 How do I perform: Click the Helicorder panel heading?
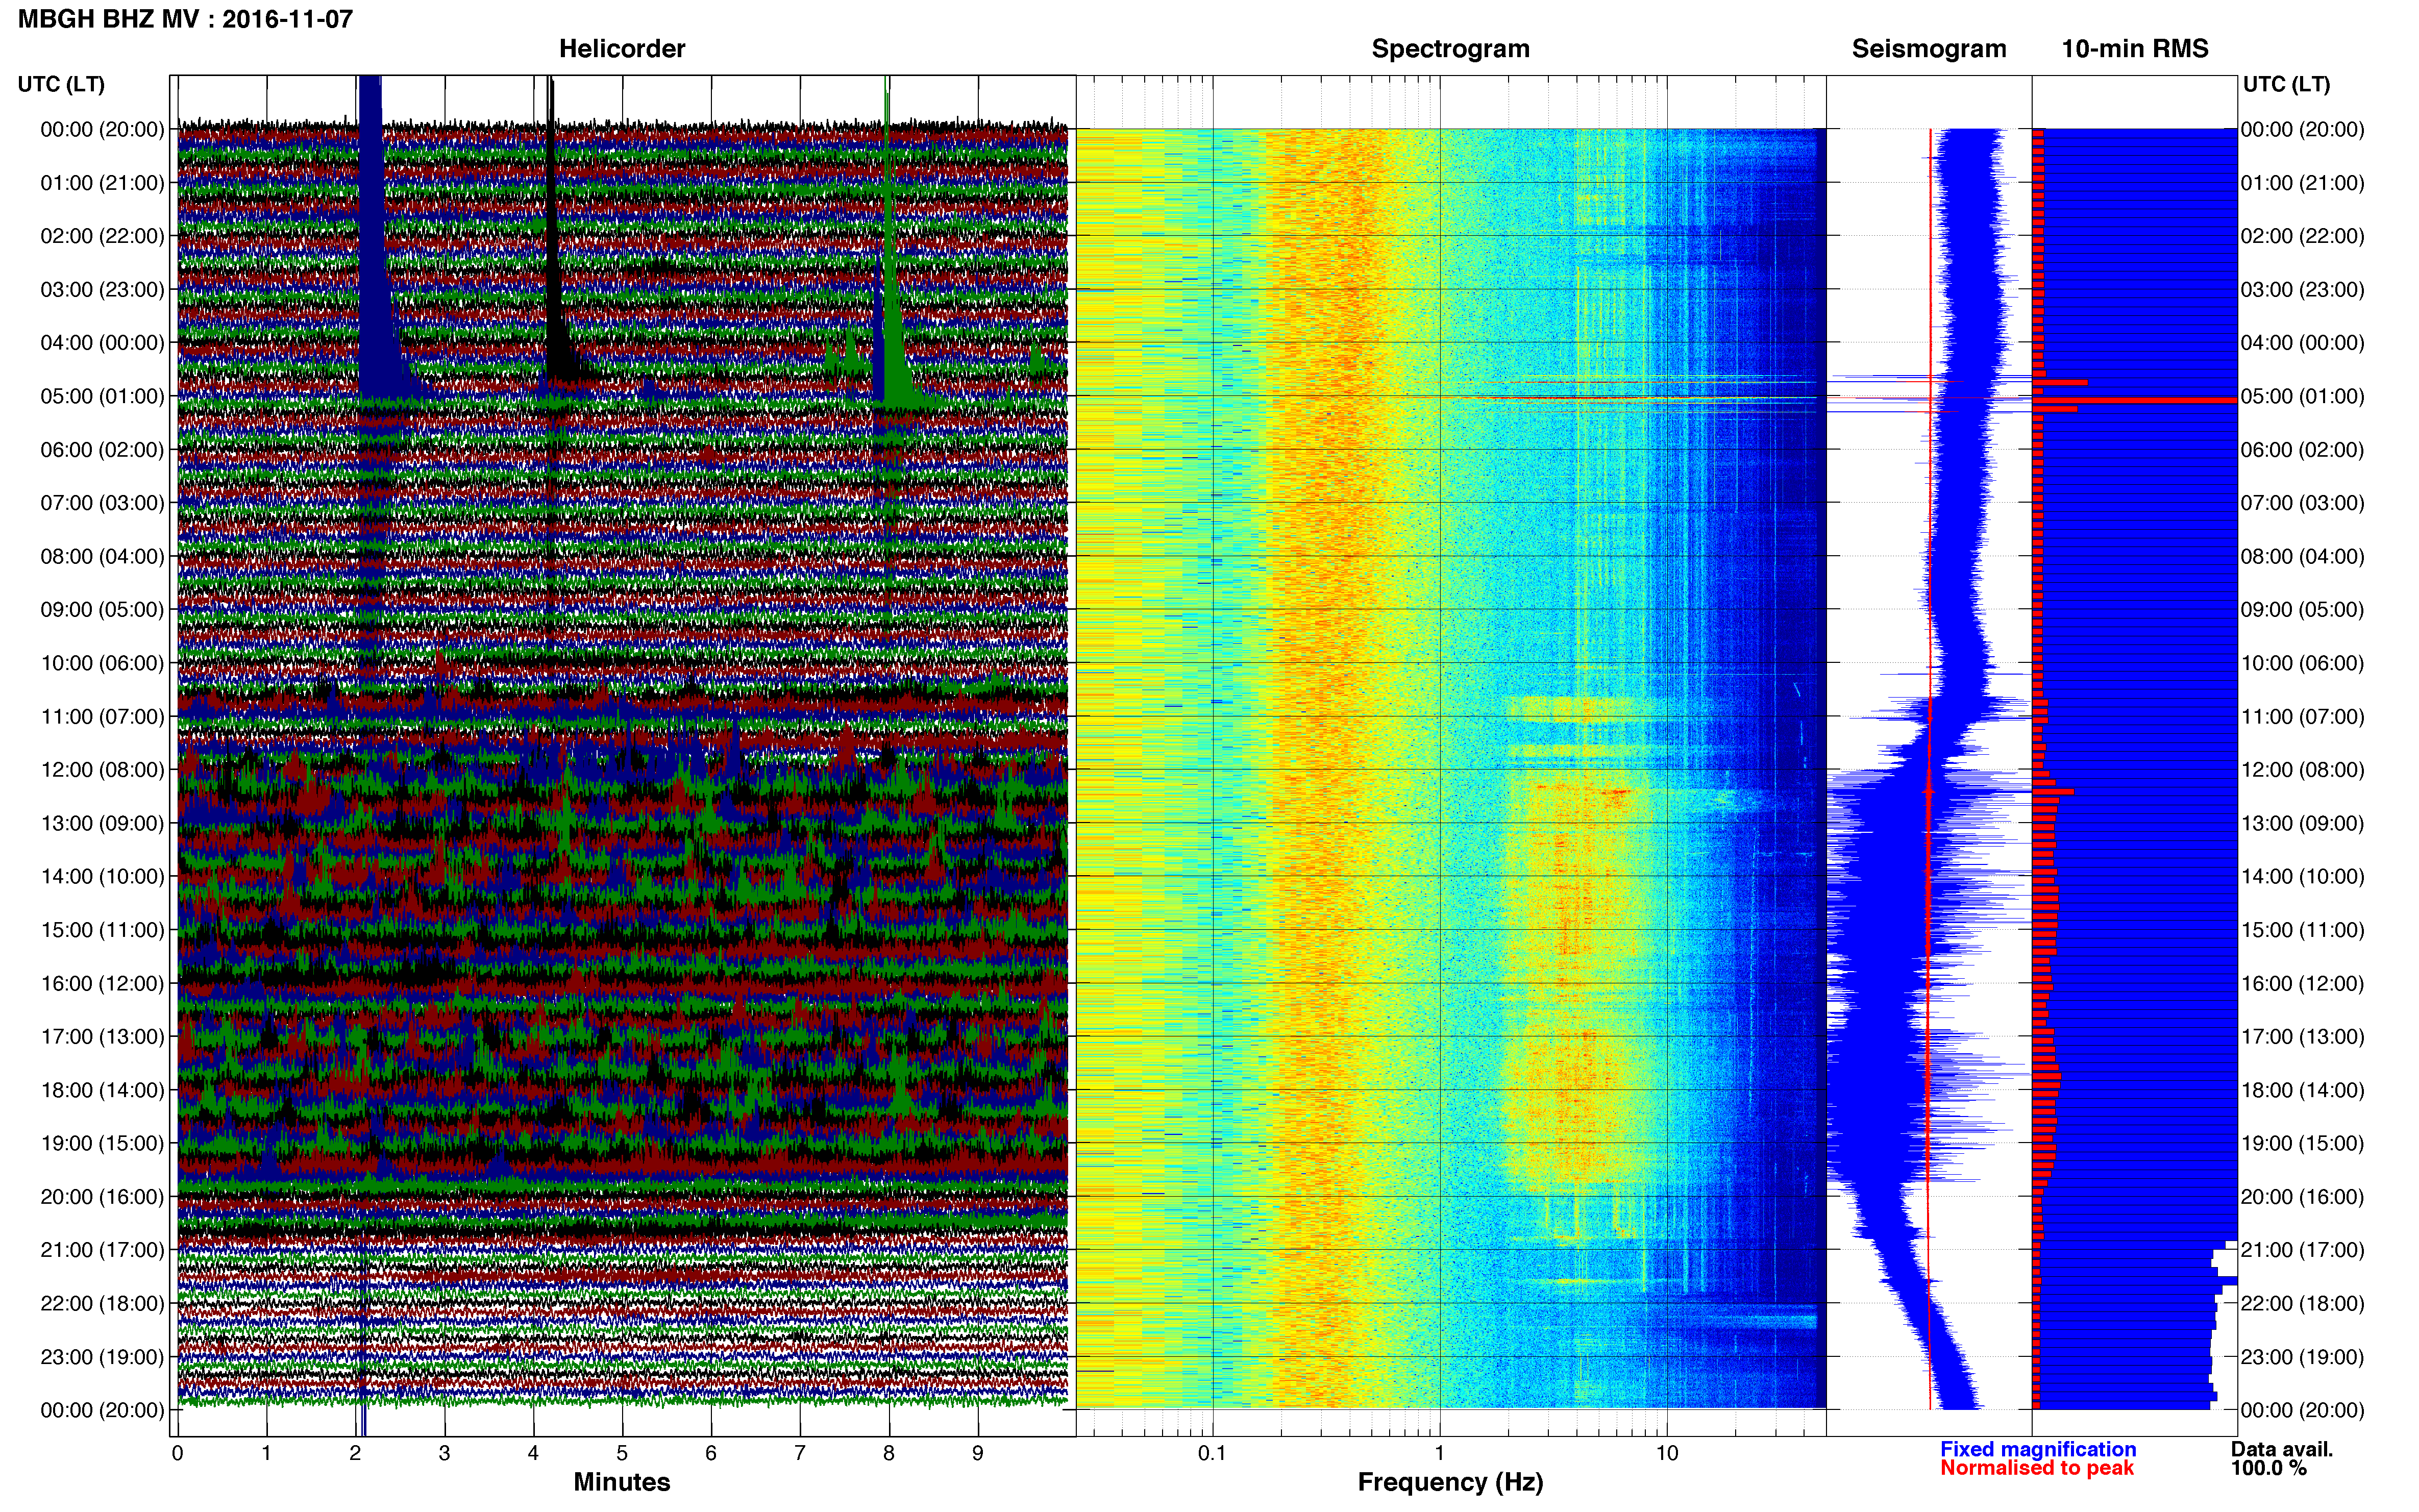(x=621, y=49)
